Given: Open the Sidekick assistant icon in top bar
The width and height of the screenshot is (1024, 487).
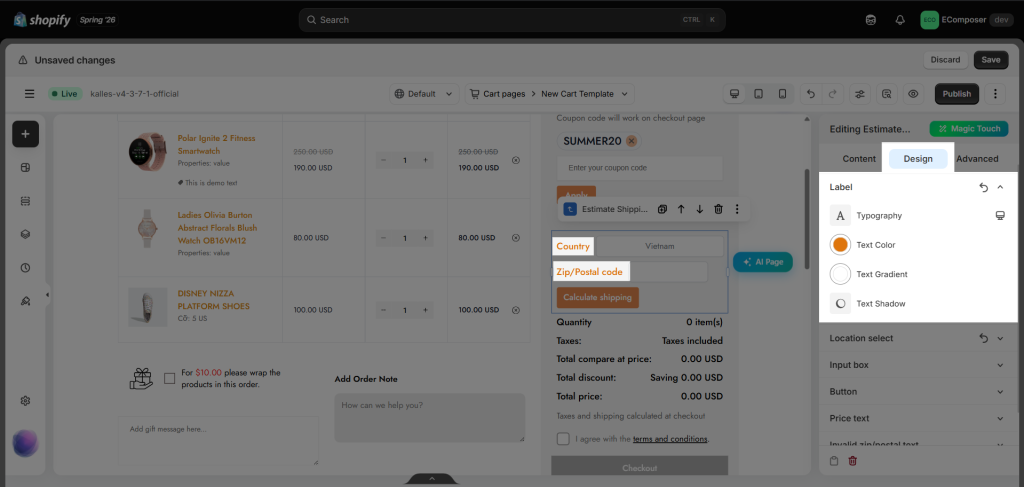Looking at the screenshot, I should coord(871,20).
